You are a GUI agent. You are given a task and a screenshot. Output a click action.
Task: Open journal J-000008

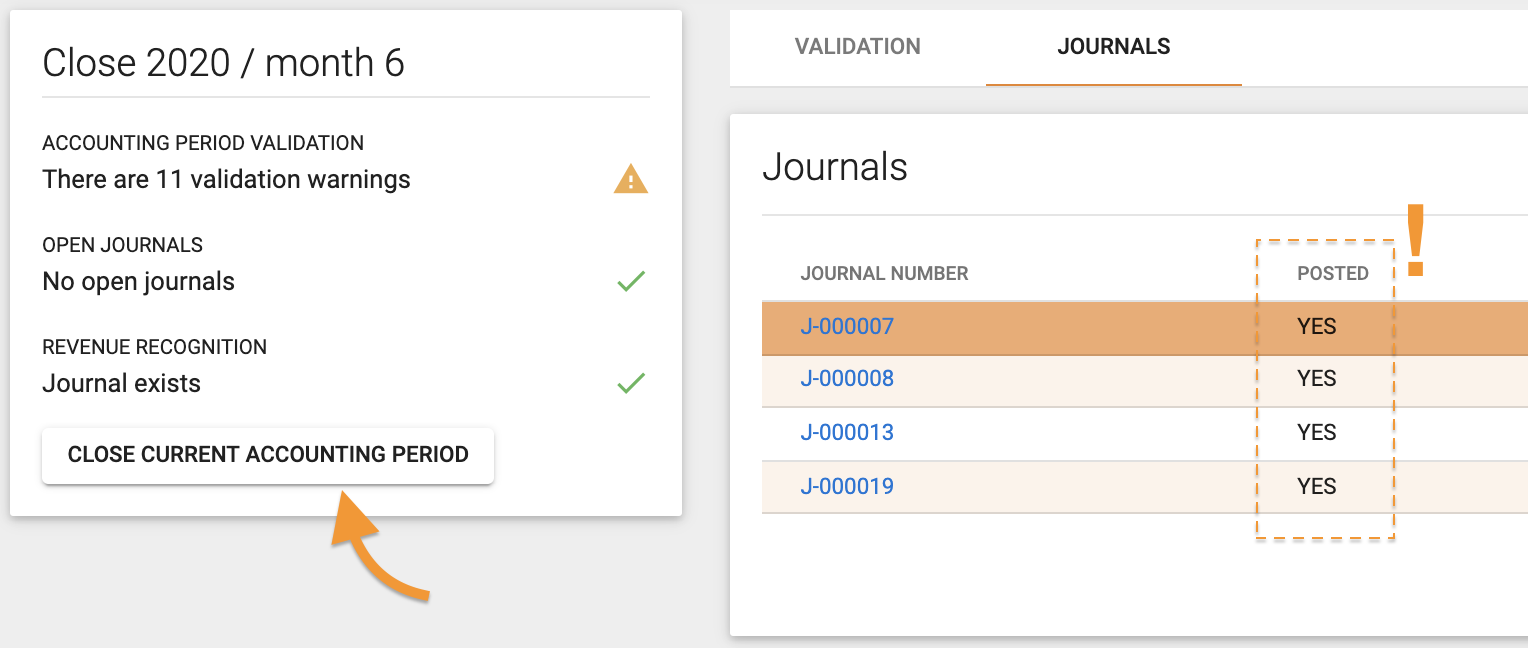coord(847,379)
